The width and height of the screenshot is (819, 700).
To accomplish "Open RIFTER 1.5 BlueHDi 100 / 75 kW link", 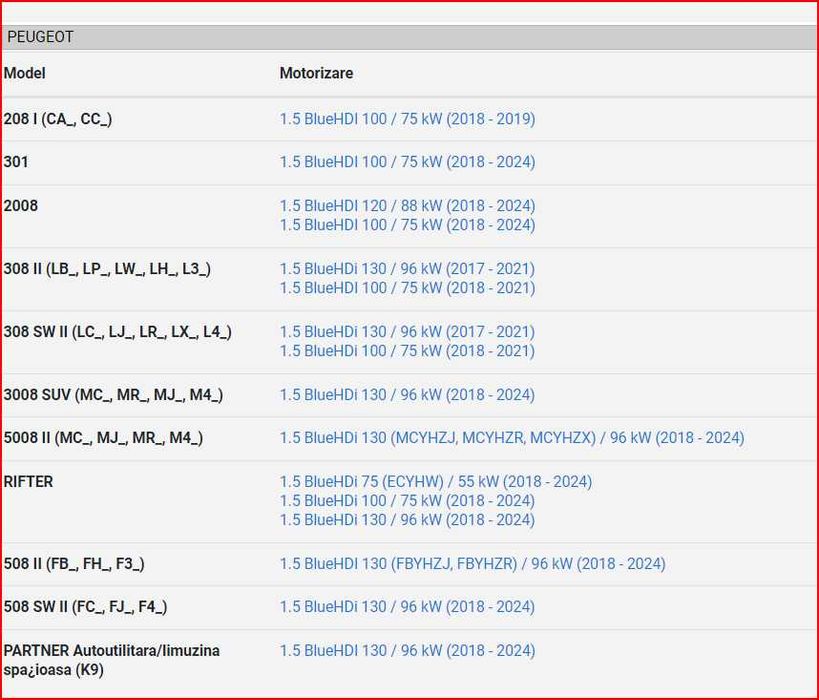I will tap(407, 501).
